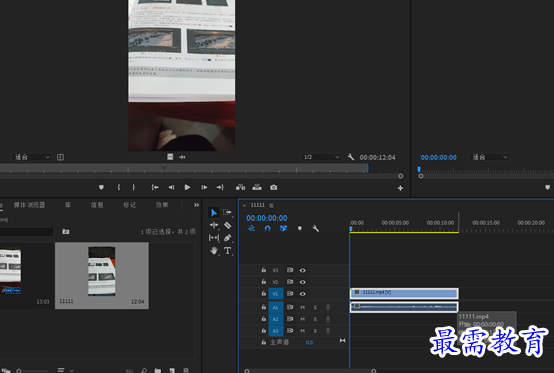Screen dimensions: 554x373
Task: Select the Track Select Forward tool
Action: pos(228,212)
